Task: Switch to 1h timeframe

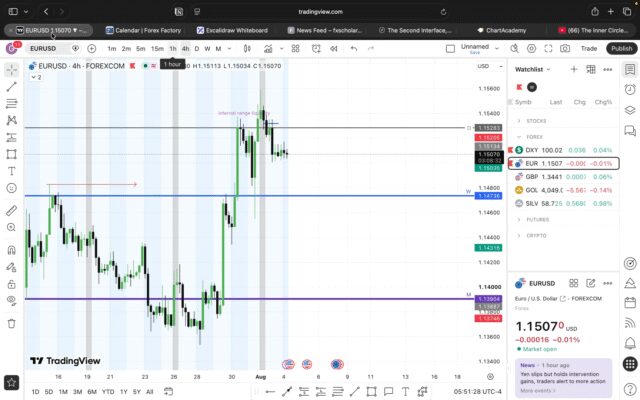Action: 173,49
